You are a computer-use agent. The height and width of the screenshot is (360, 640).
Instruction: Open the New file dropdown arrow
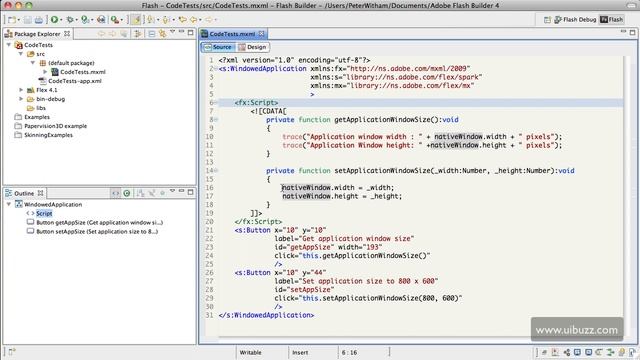point(19,20)
